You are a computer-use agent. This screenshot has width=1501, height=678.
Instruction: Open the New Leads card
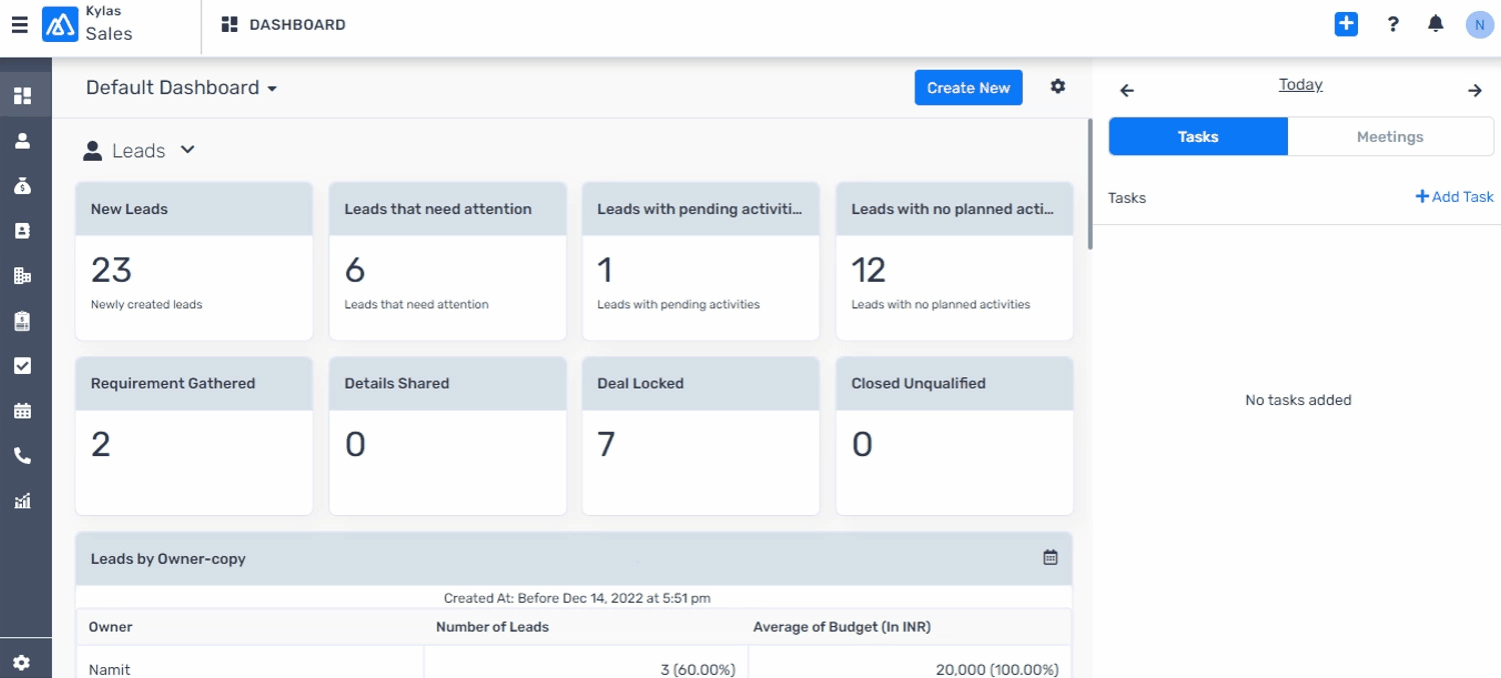(x=194, y=261)
